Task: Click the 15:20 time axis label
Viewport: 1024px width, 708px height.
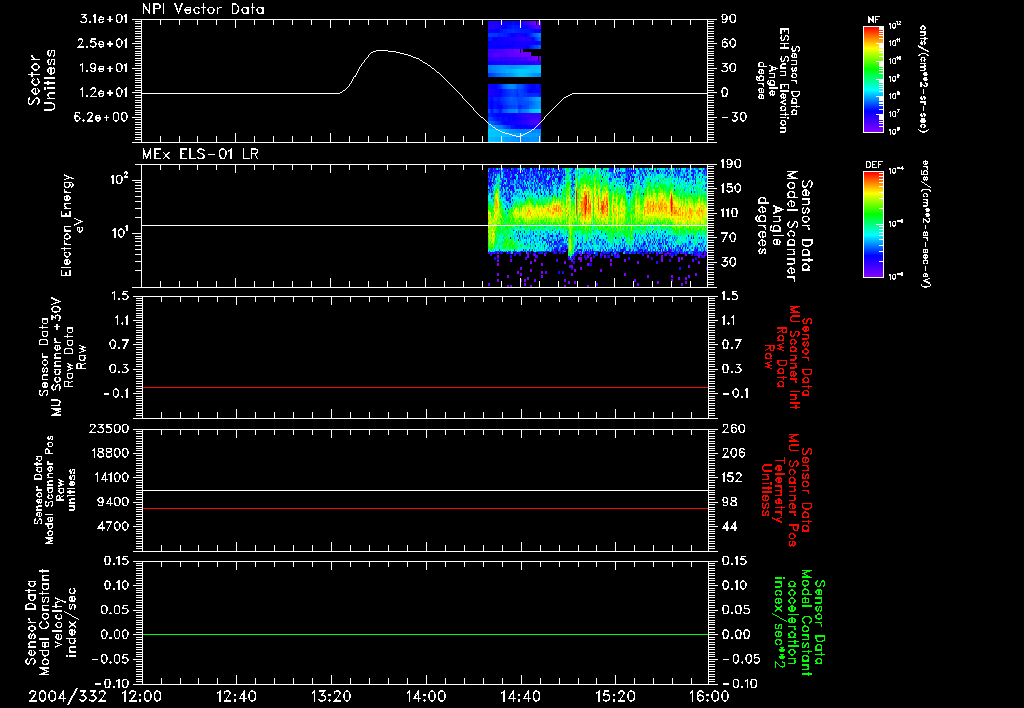Action: (x=615, y=697)
